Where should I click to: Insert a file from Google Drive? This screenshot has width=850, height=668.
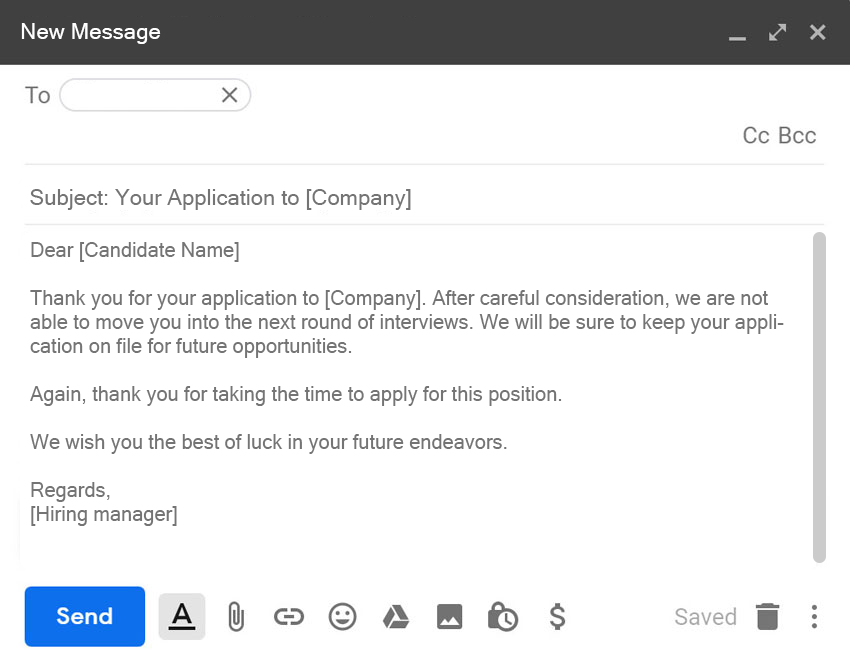click(396, 617)
